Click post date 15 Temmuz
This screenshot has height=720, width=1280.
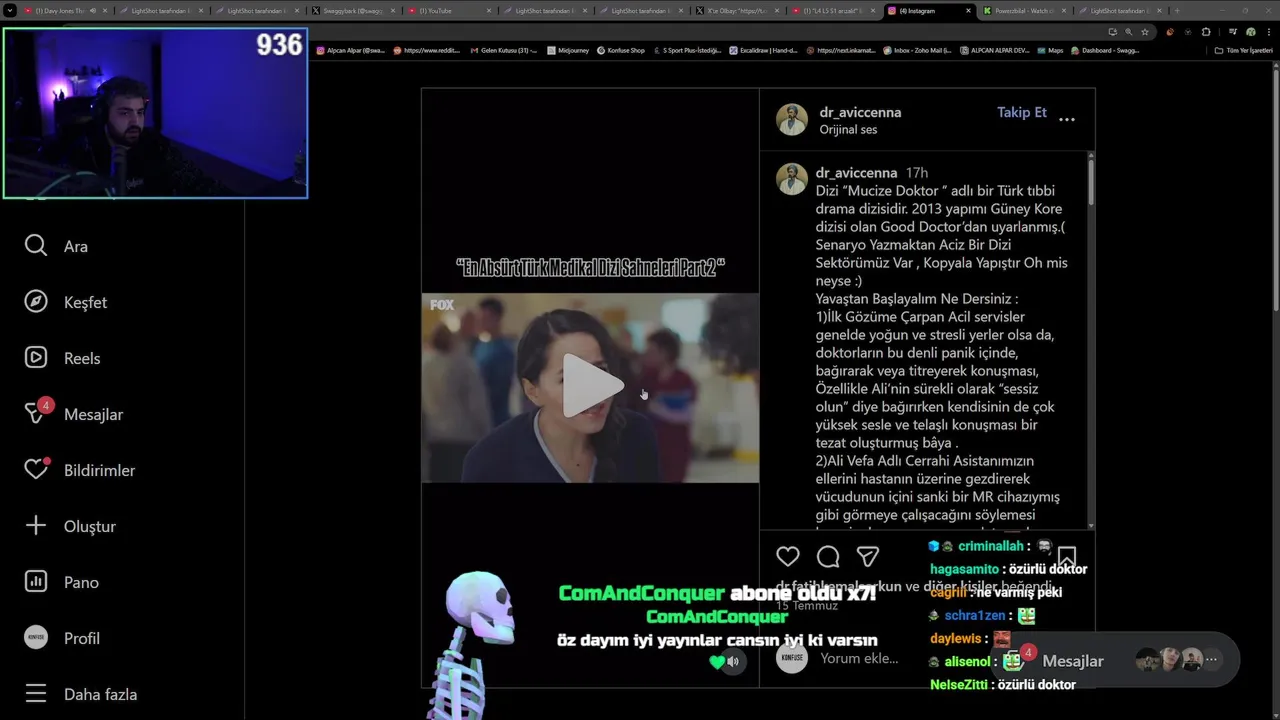pyautogui.click(x=807, y=606)
